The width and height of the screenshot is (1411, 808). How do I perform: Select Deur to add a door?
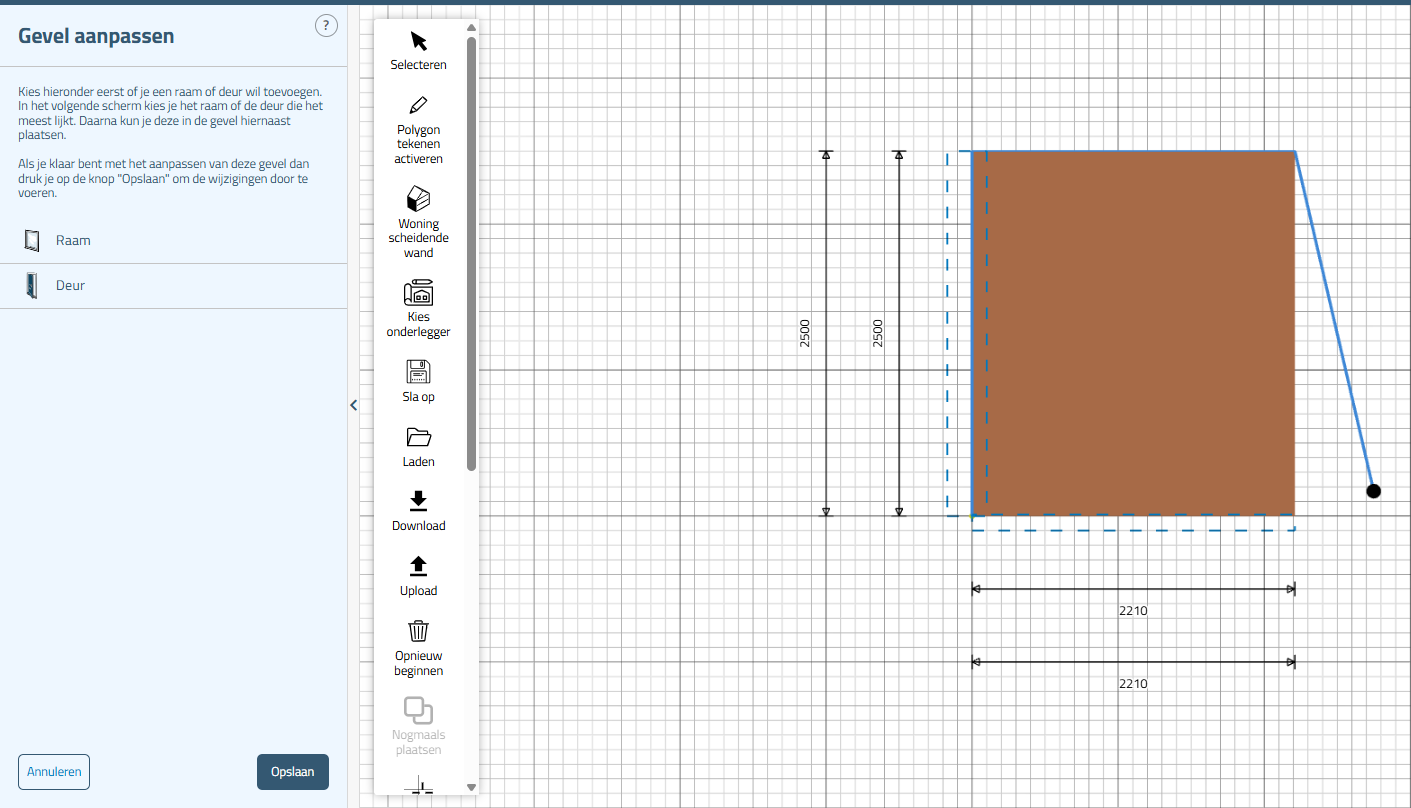(70, 286)
